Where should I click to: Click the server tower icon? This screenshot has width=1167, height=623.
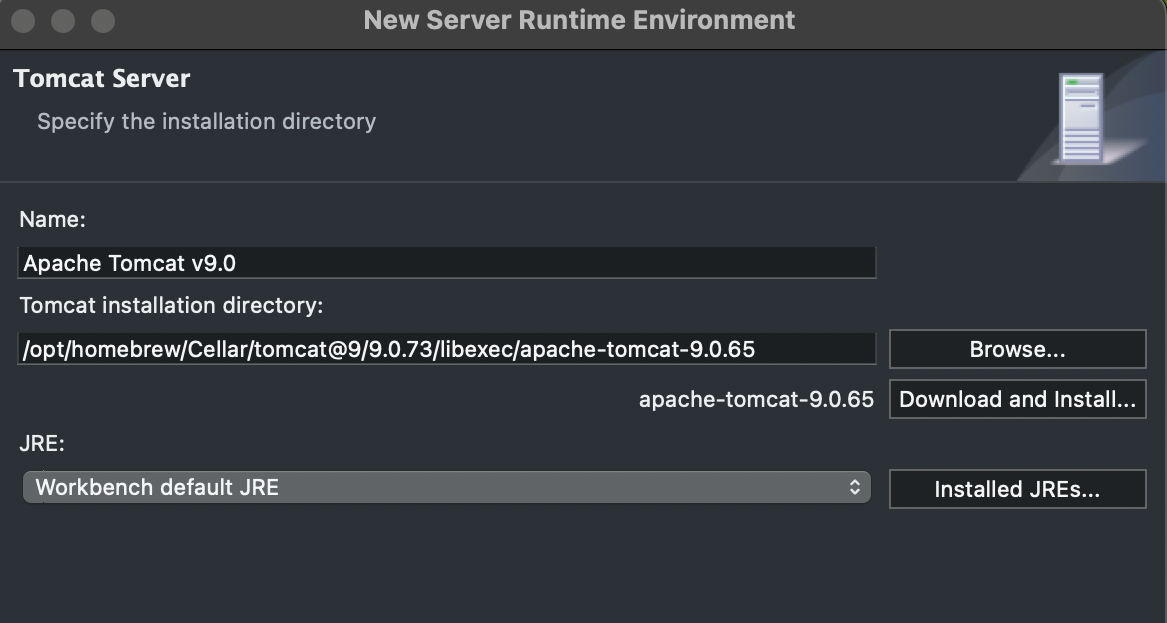(x=1081, y=118)
